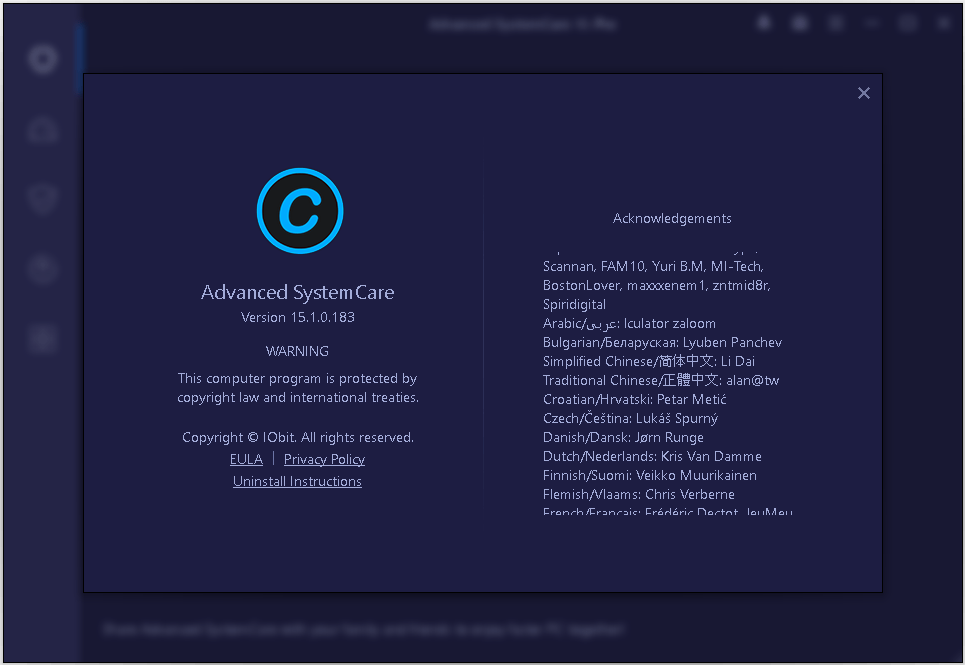The width and height of the screenshot is (965, 665).
Task: Click the BostonLover, maxxxenem1 credits line
Action: point(657,285)
